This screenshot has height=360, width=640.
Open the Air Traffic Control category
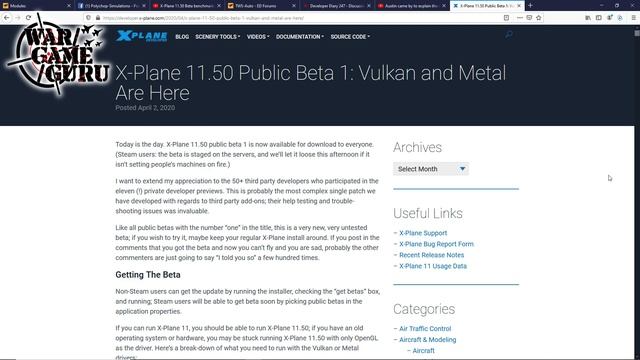[425, 329]
